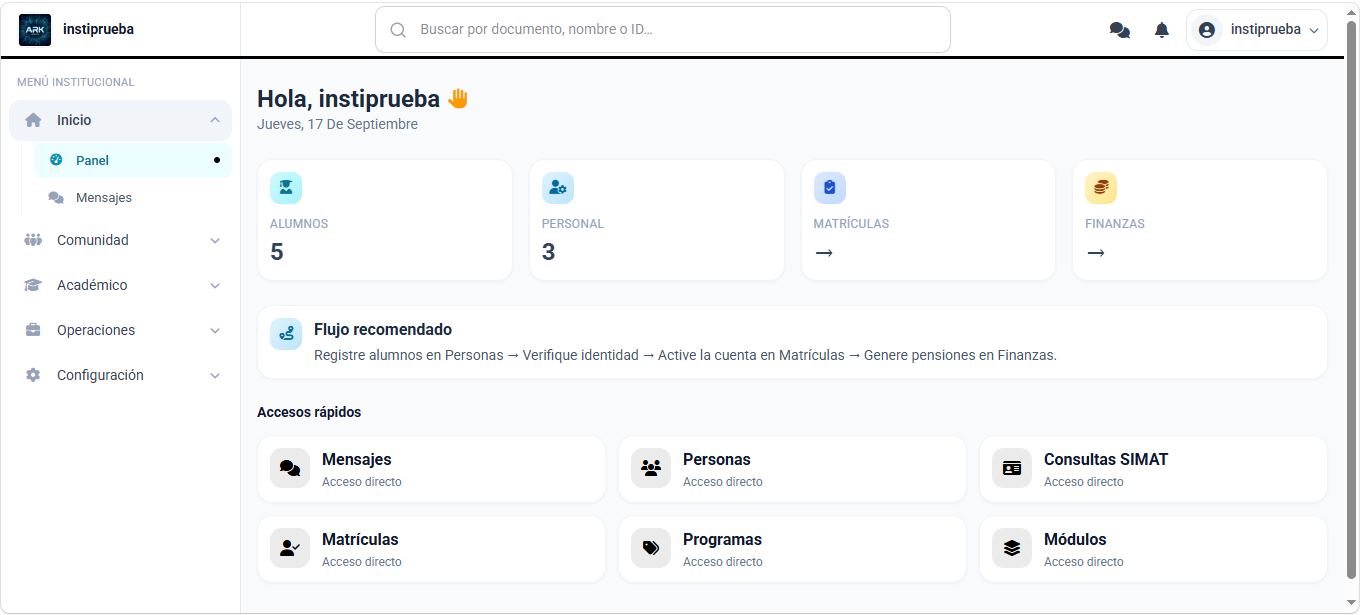Open the Consultas SIMAT quick access card
The width and height of the screenshot is (1361, 615).
click(1154, 469)
